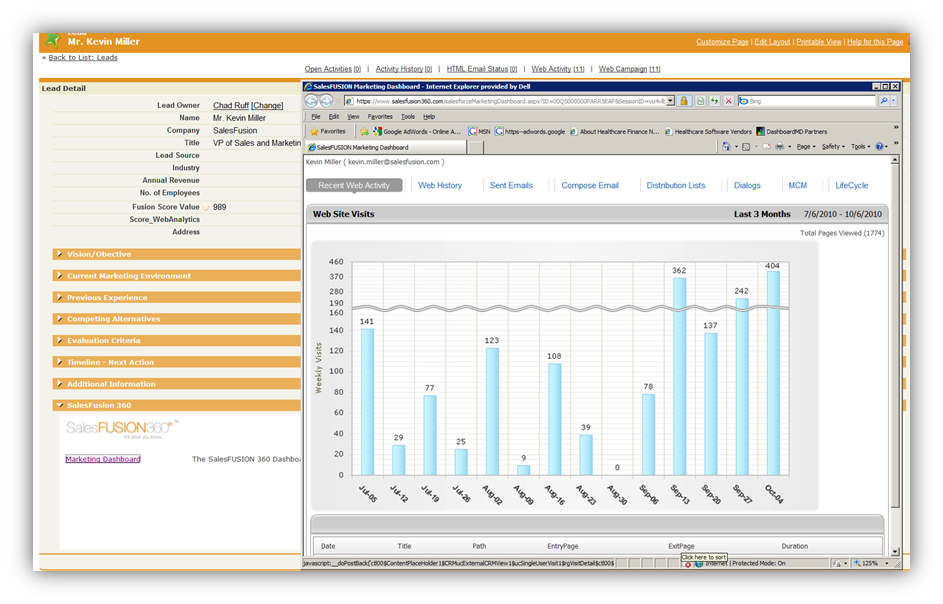943x604 pixels.
Task: Open the Help menu in Internet Explorer
Action: pyautogui.click(x=429, y=117)
